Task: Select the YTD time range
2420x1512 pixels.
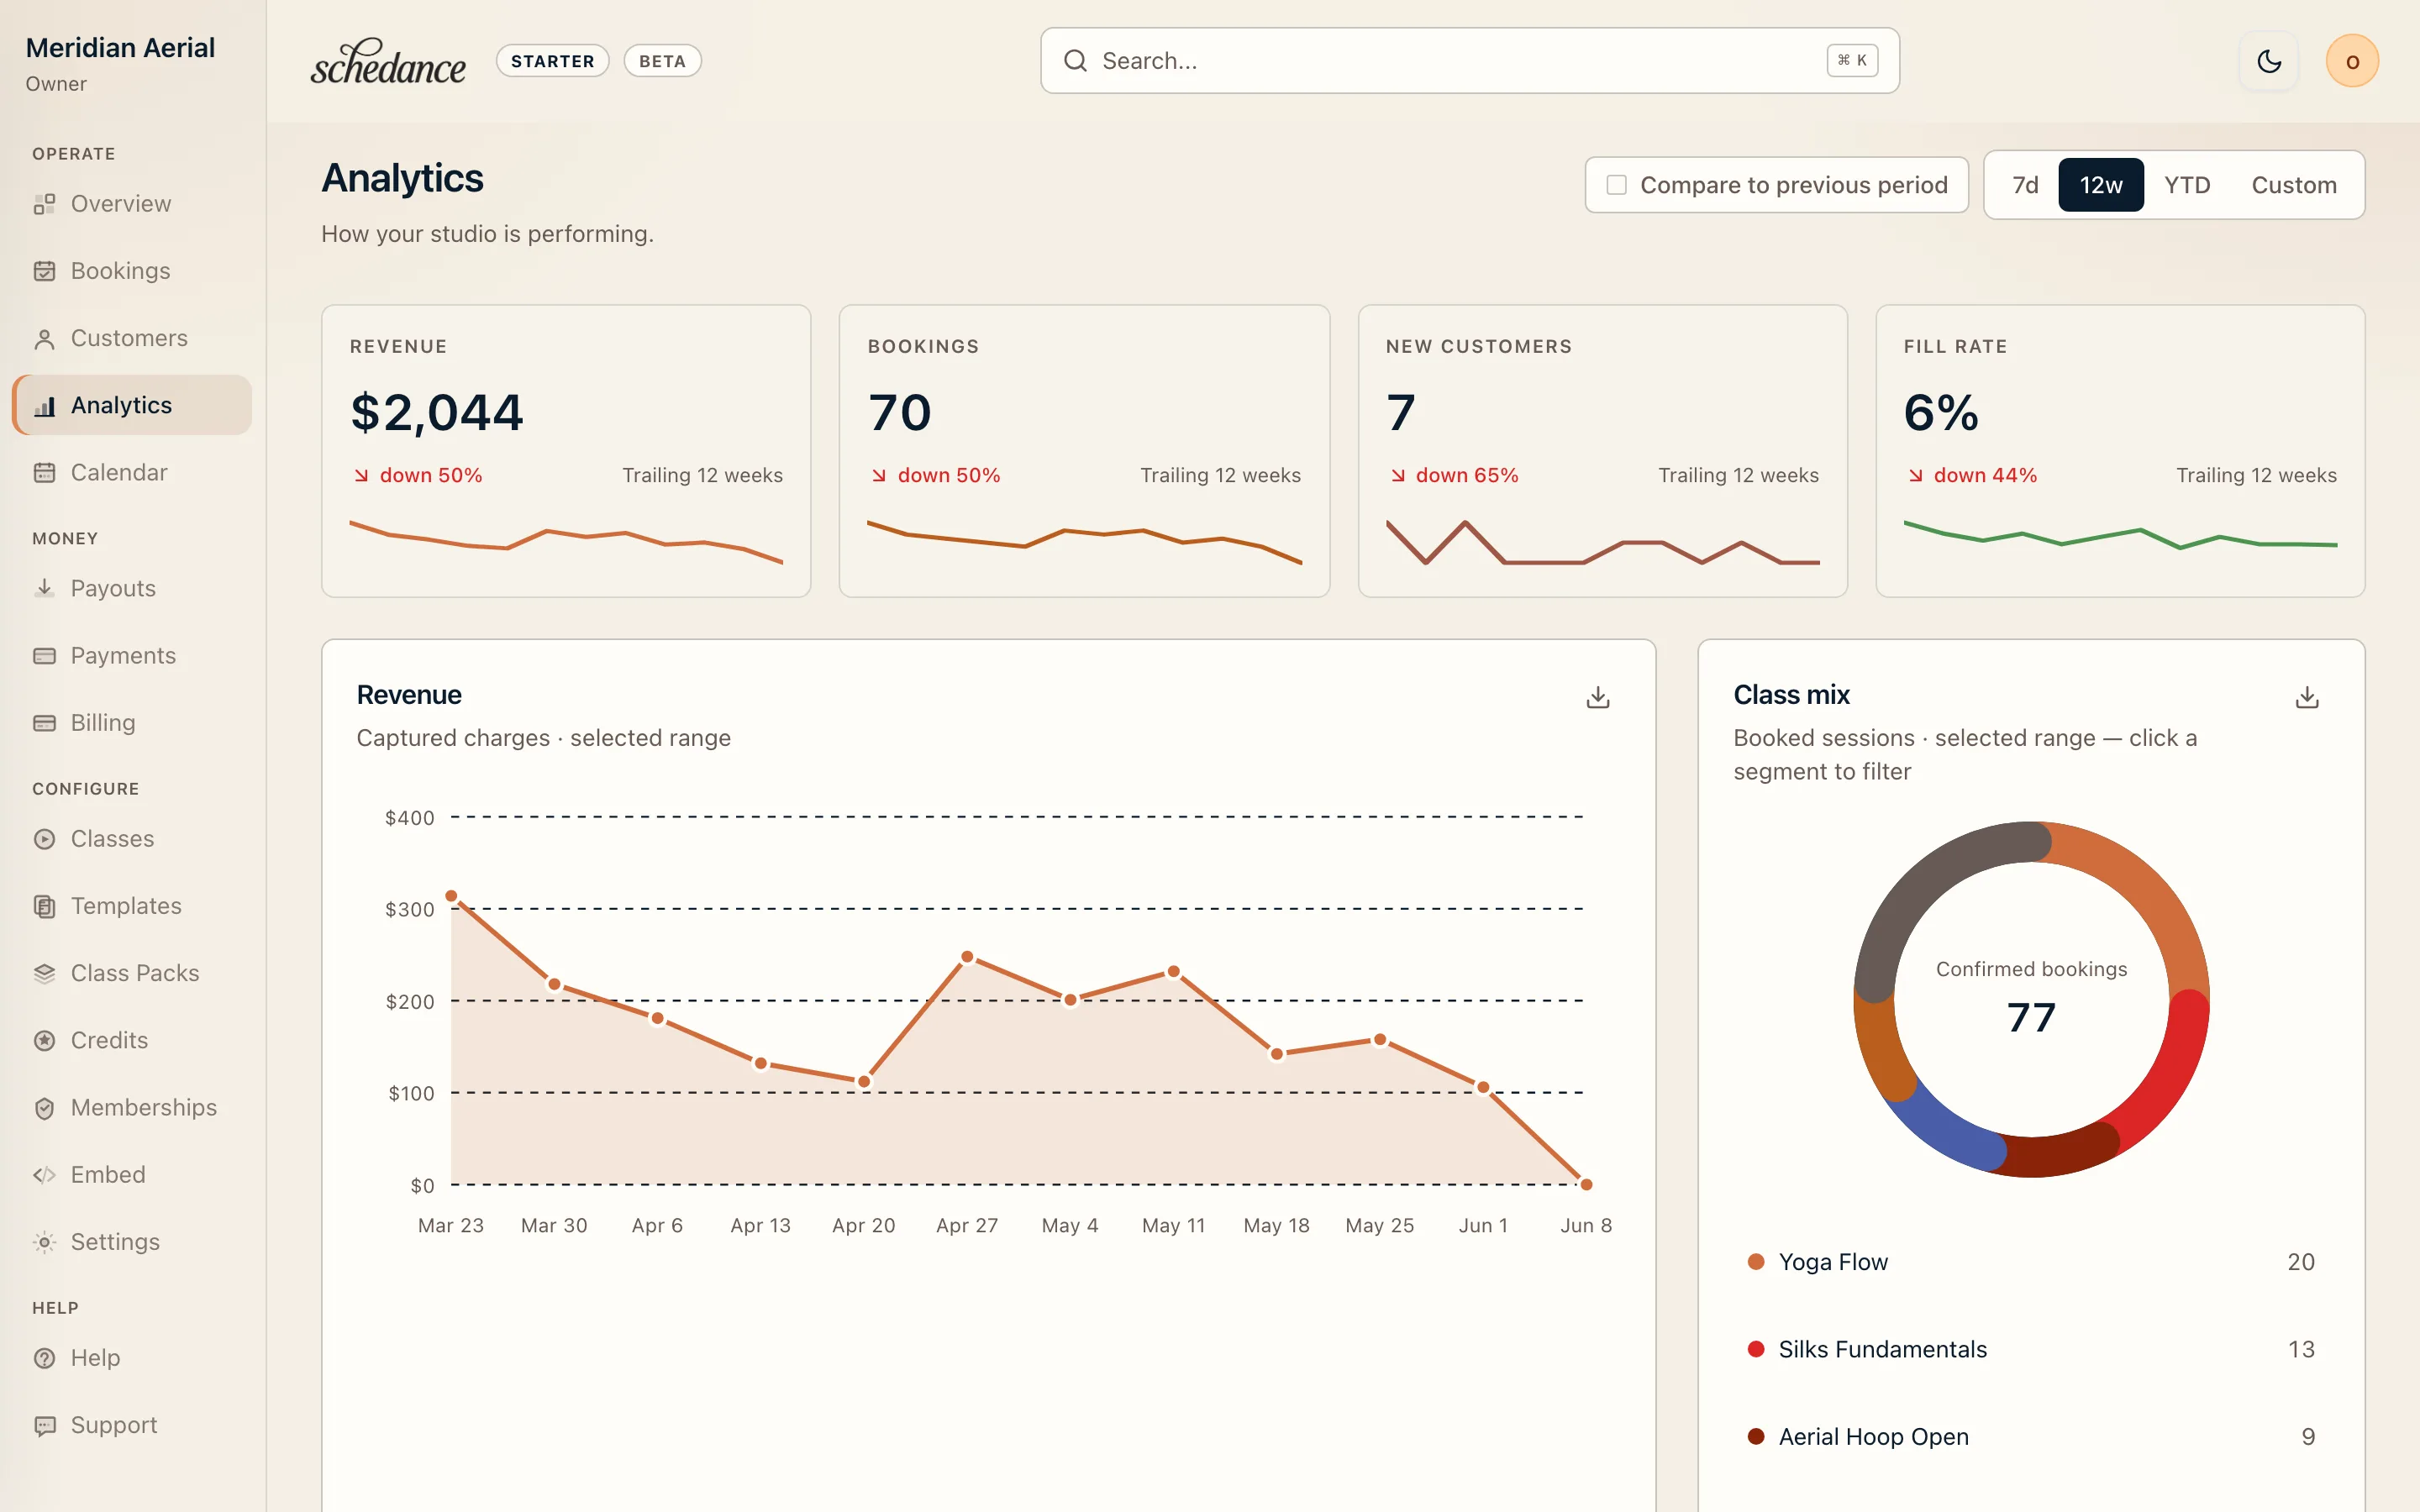Action: 2187,185
